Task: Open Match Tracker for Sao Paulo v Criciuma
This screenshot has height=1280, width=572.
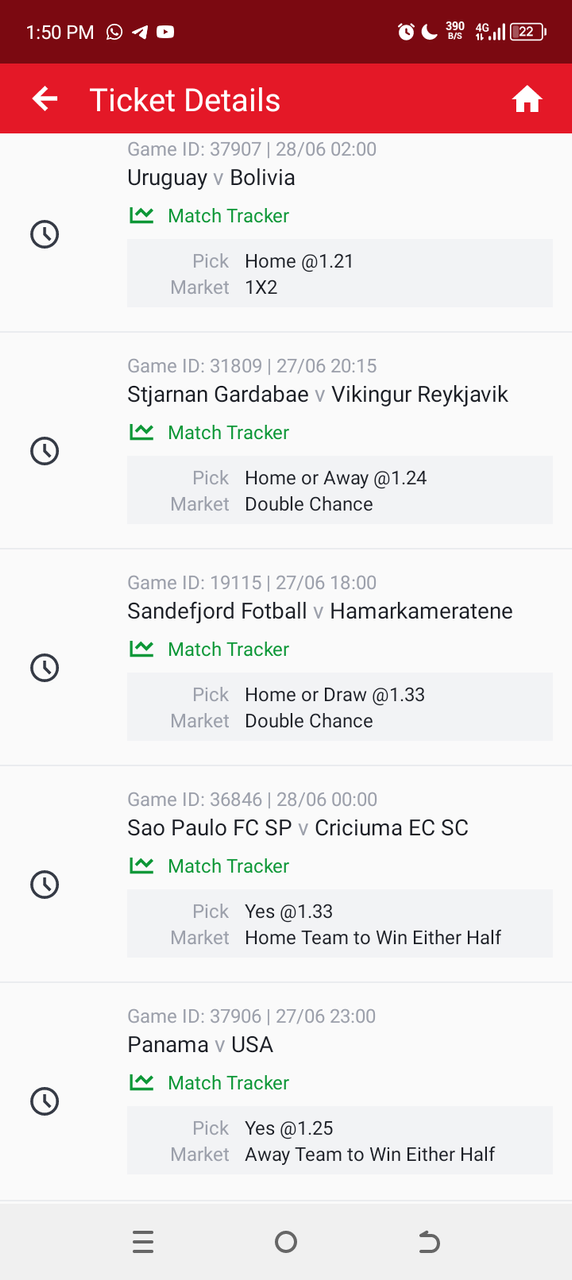Action: (209, 866)
